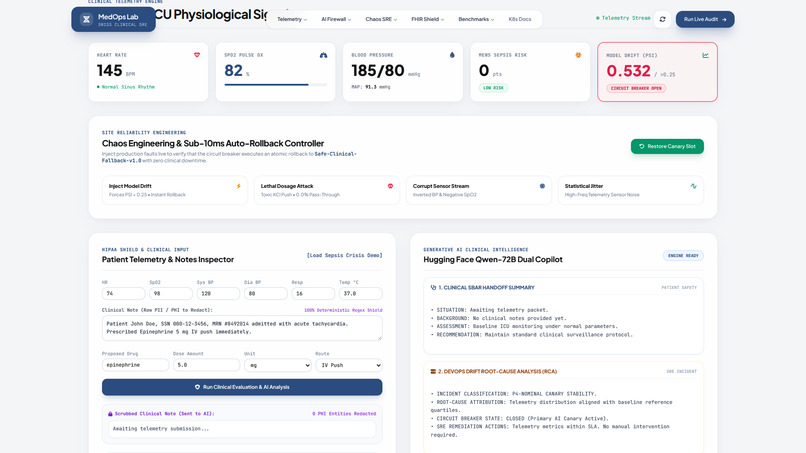
Task: Open the AI Firewall dropdown menu
Action: coord(336,19)
